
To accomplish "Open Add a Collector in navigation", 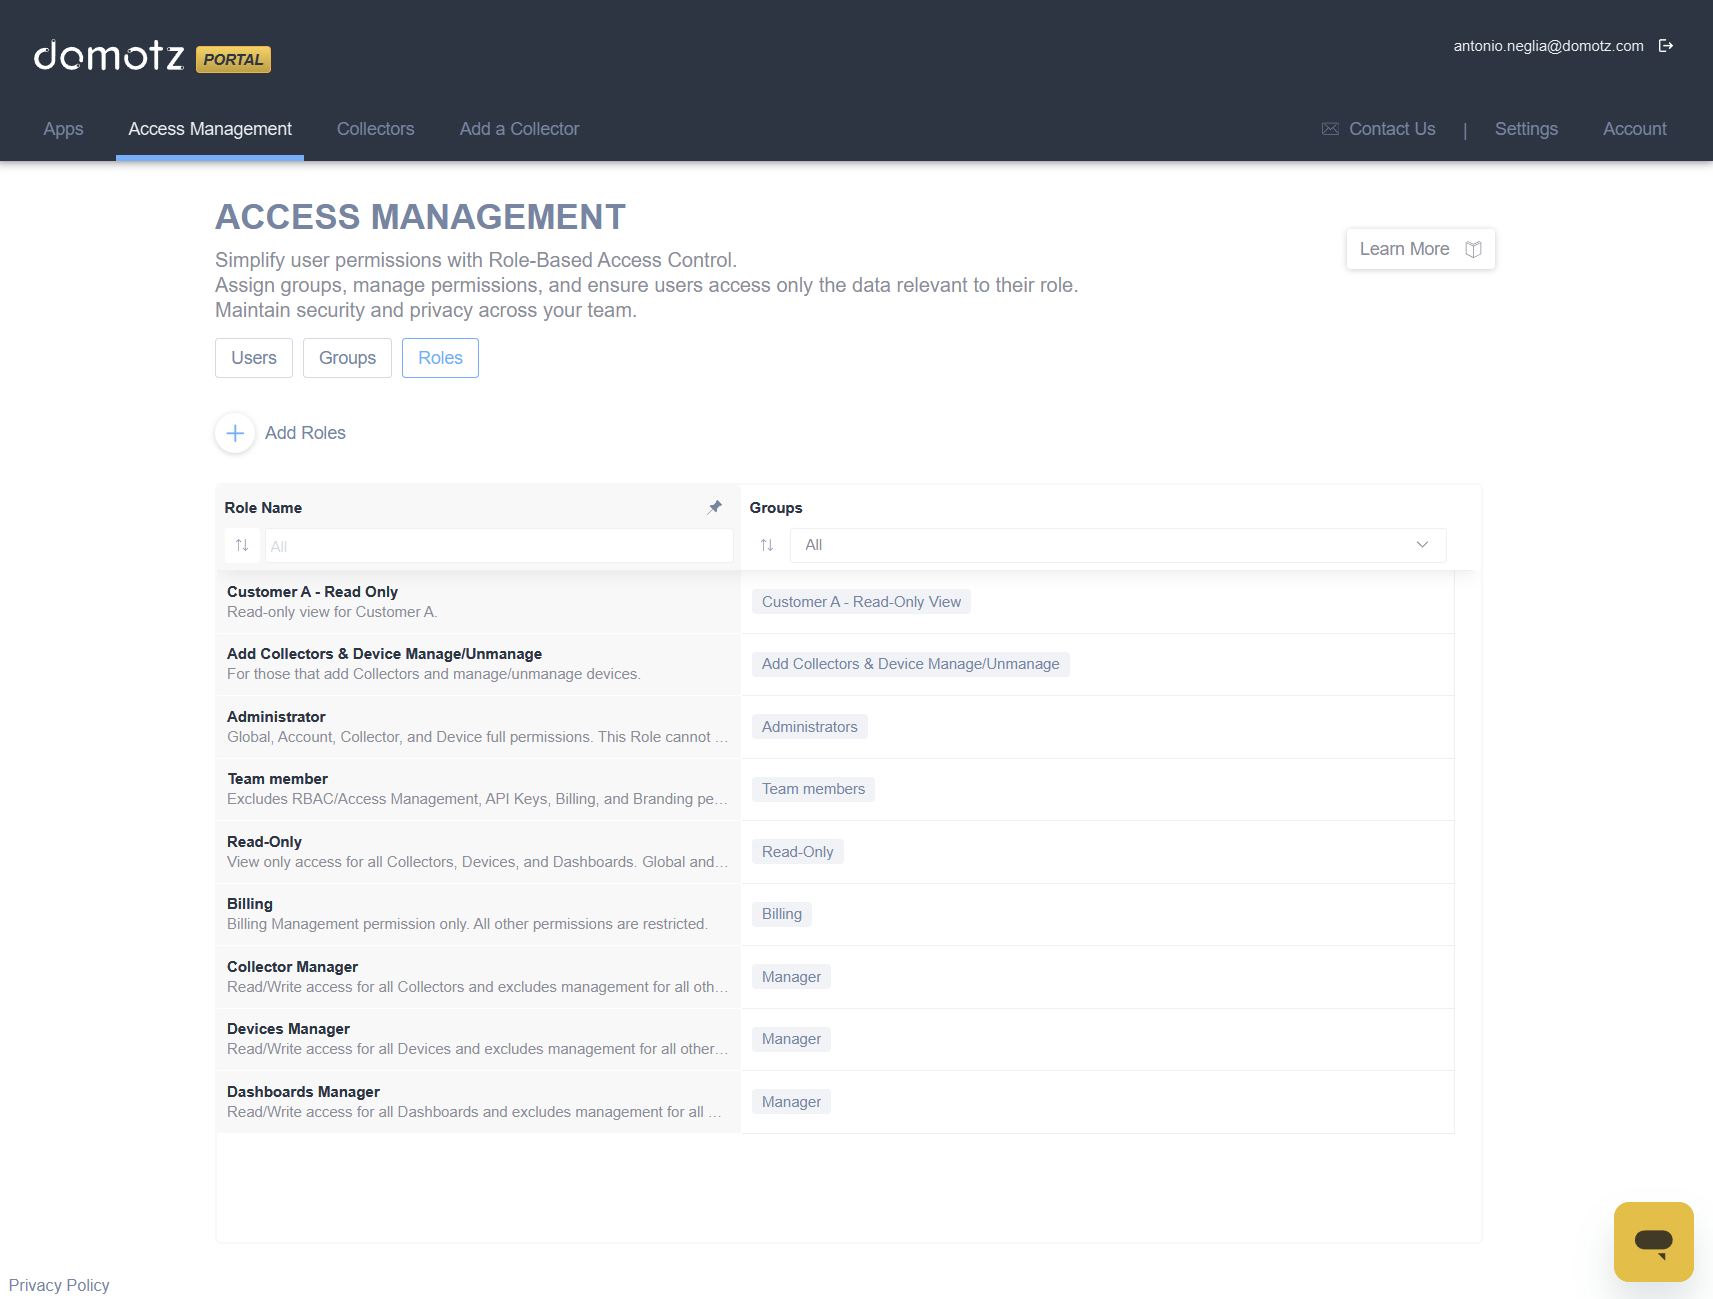I will coord(519,129).
